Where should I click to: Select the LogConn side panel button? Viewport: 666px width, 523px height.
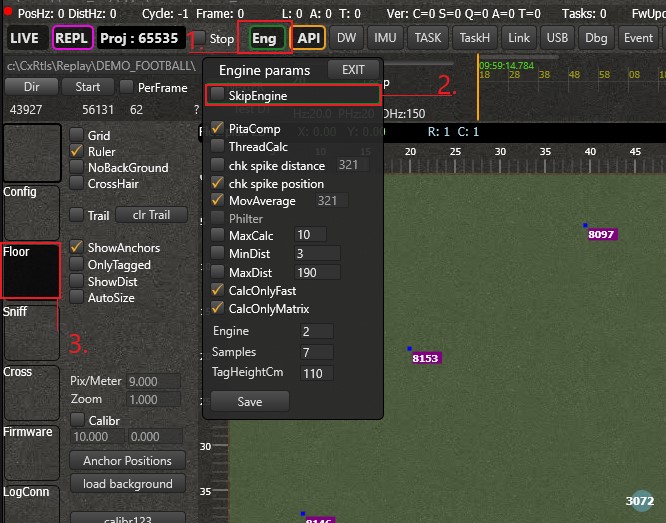coord(31,505)
